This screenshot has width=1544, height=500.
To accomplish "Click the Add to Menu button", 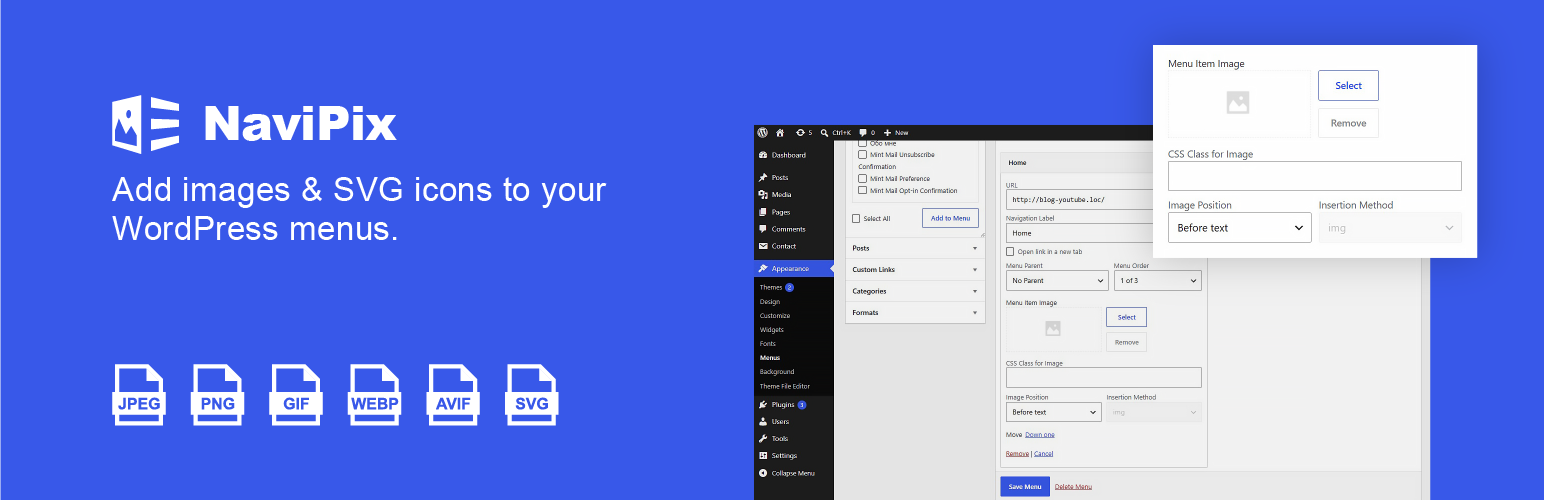I will coord(950,218).
